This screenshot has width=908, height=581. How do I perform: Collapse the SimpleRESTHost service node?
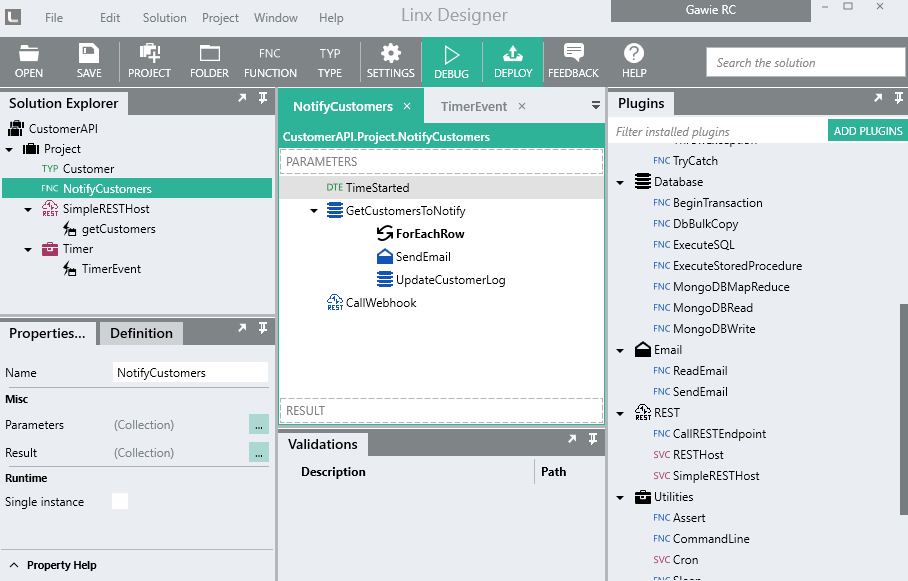pyautogui.click(x=28, y=210)
